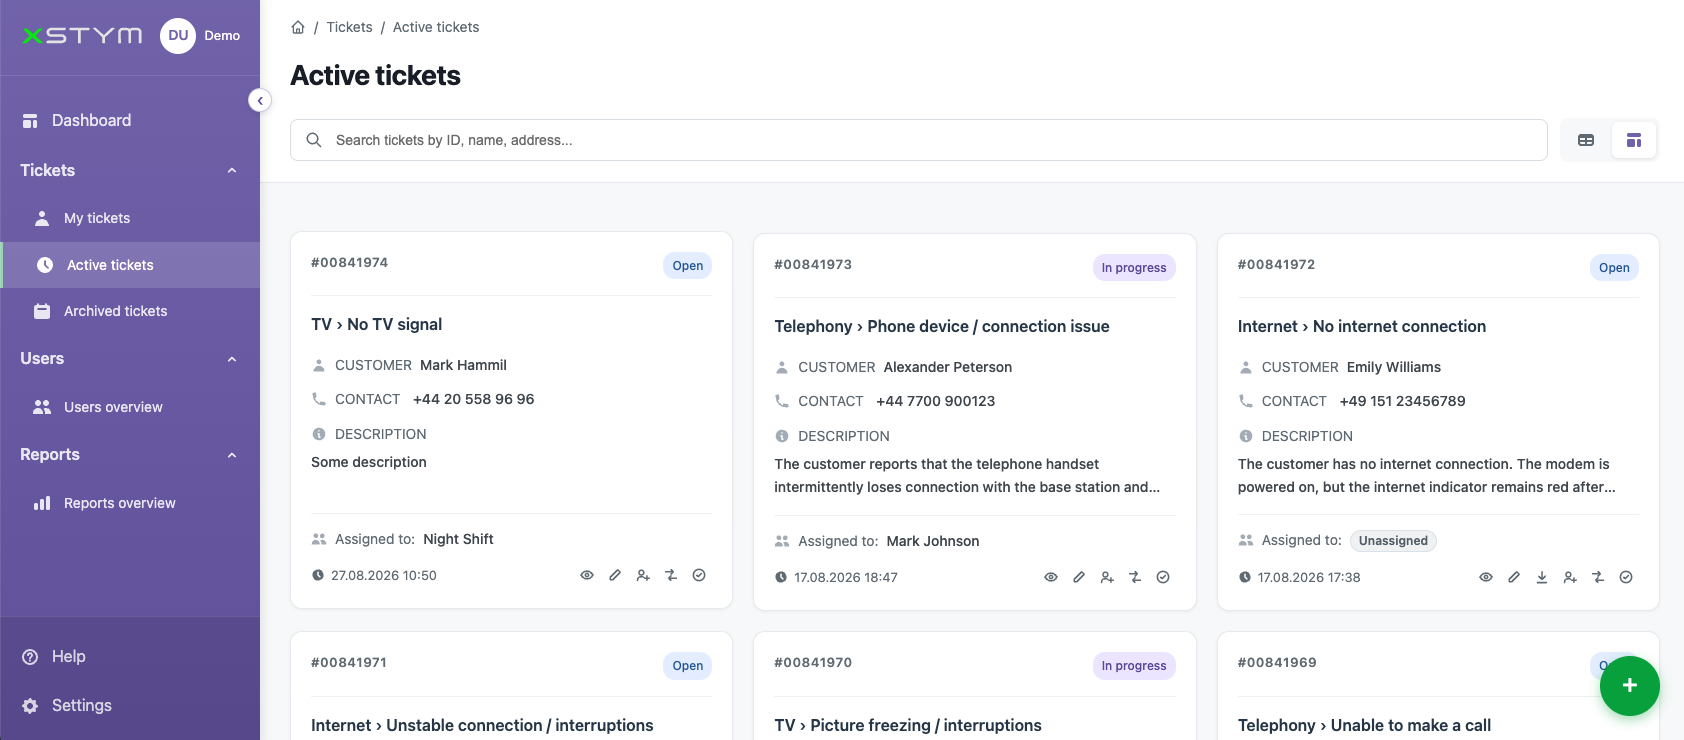Click transfer arrows icon on ticket #00841972

click(x=1598, y=577)
